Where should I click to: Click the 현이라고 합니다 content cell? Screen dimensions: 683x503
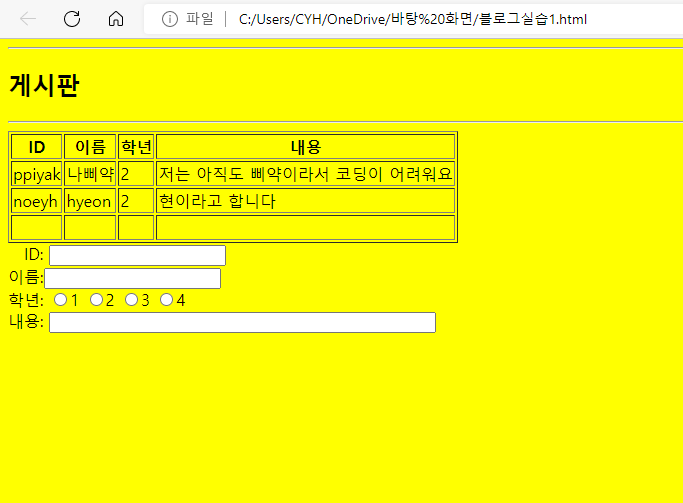(305, 201)
